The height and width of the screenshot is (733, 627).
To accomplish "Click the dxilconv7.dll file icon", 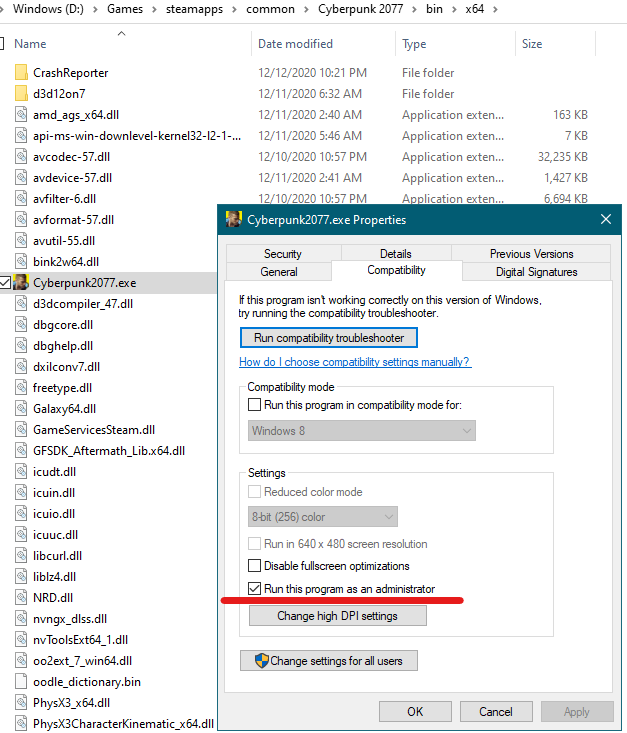I will pyautogui.click(x=21, y=367).
